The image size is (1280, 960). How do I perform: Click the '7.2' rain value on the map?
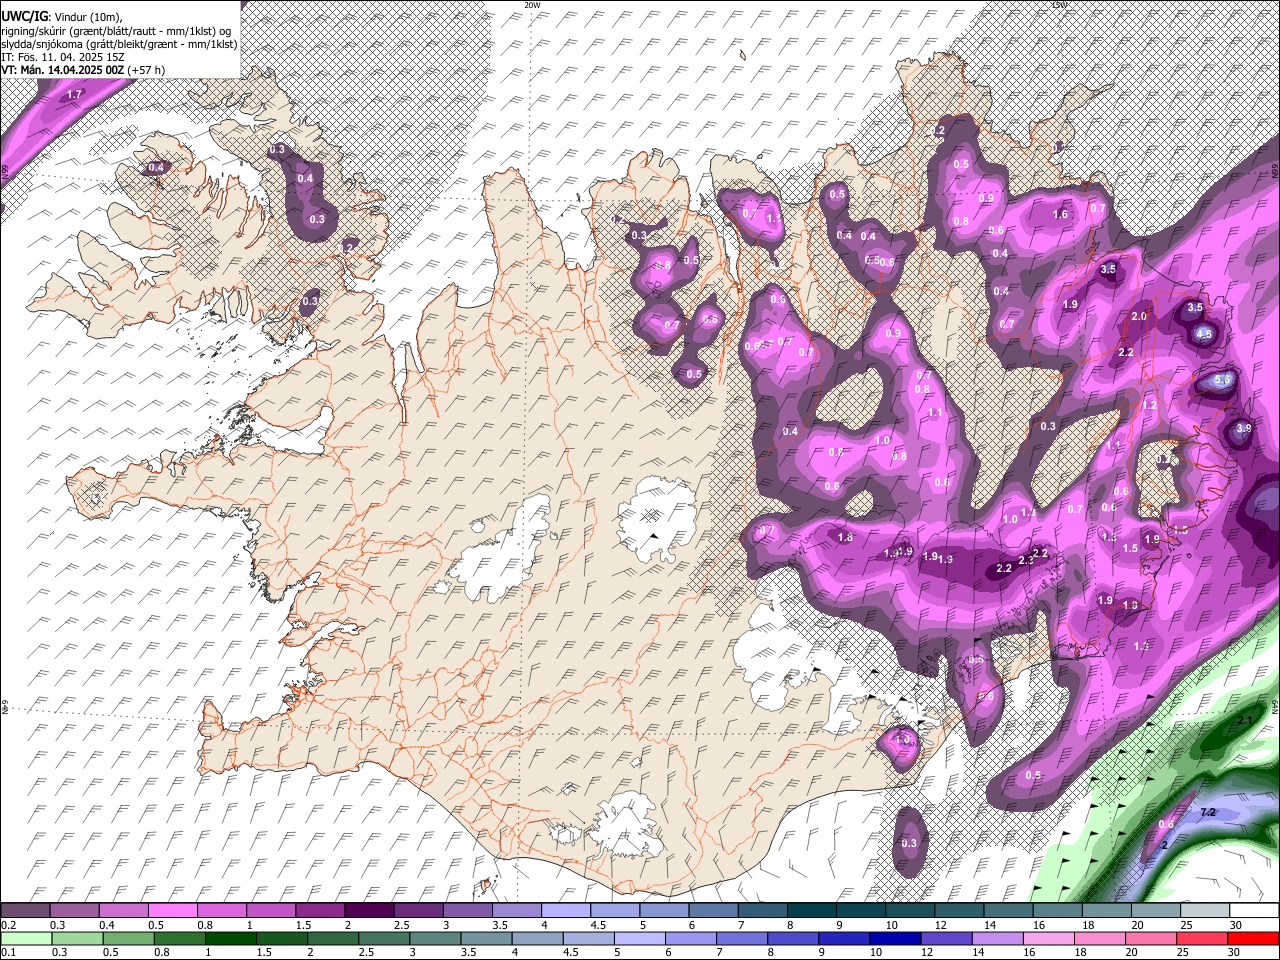click(x=1207, y=812)
